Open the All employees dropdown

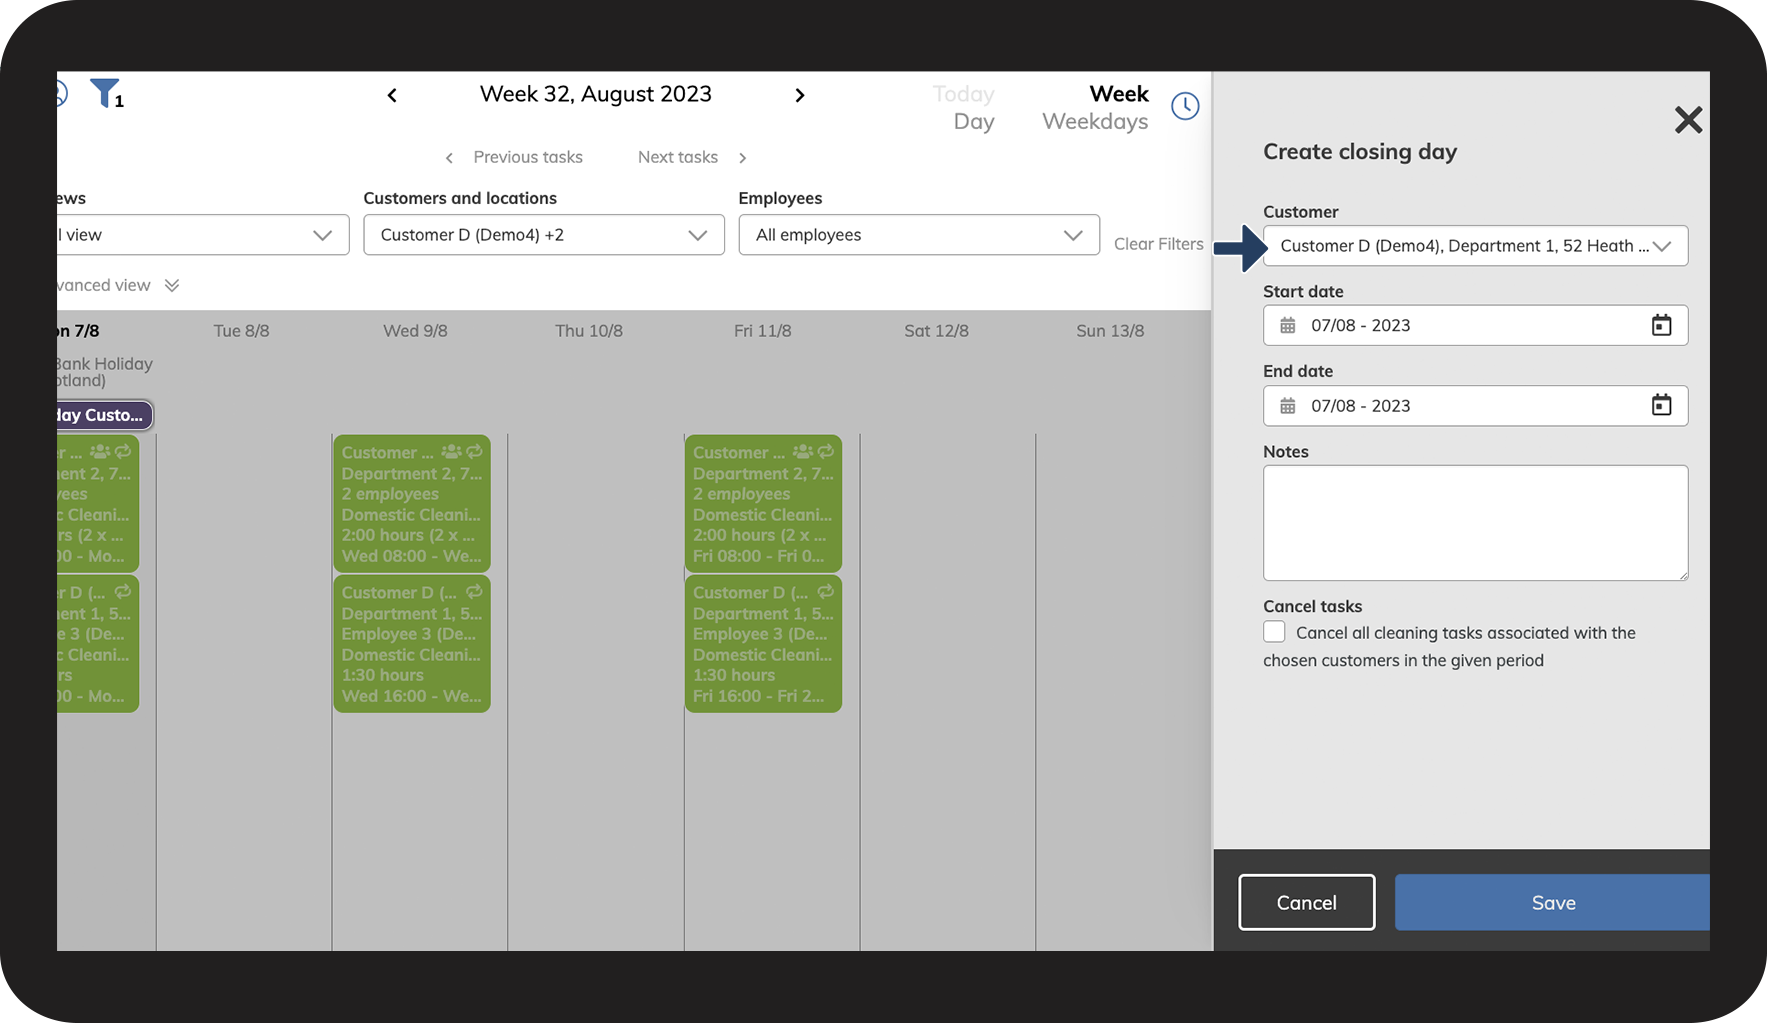point(919,235)
